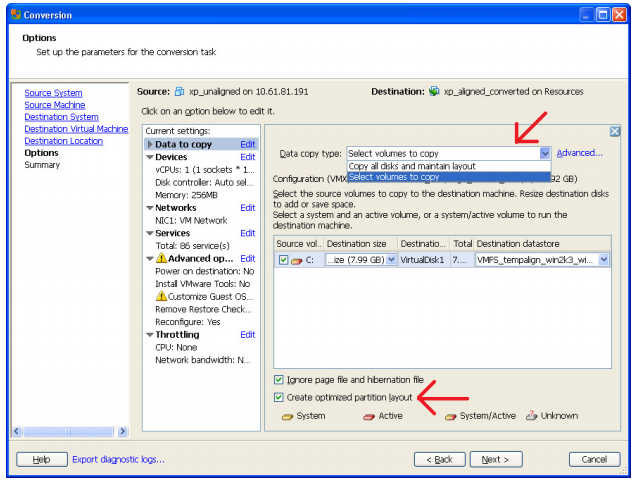
Task: Collapse the Devices section
Action: (150, 157)
